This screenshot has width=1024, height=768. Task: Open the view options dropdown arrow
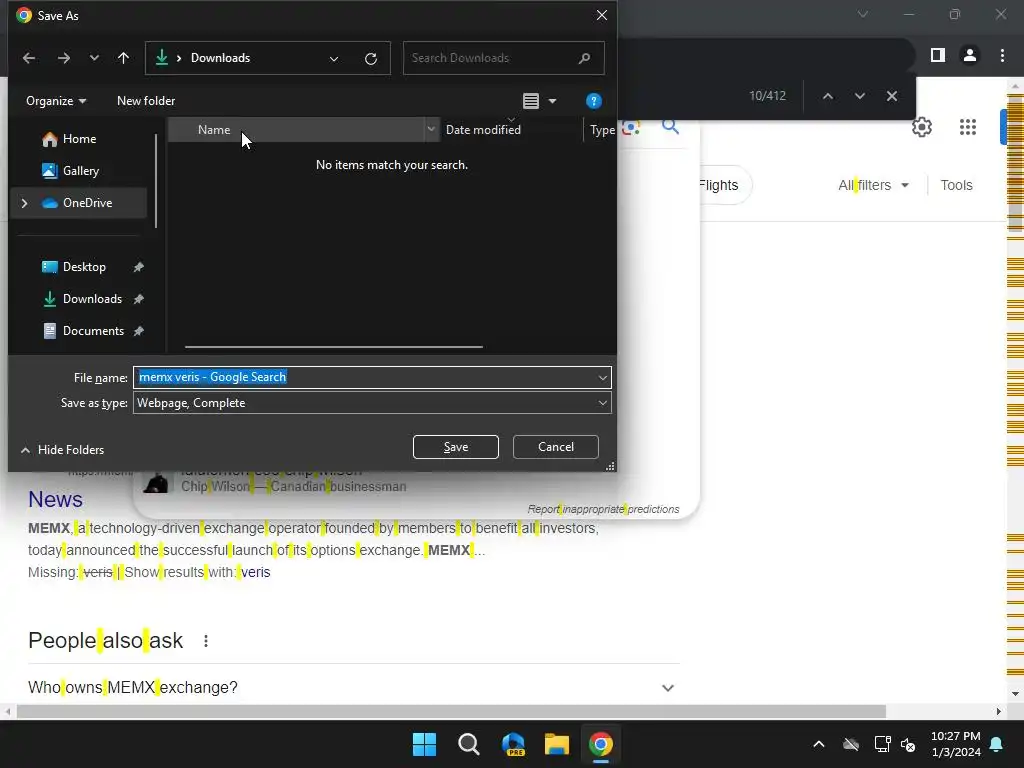point(552,101)
